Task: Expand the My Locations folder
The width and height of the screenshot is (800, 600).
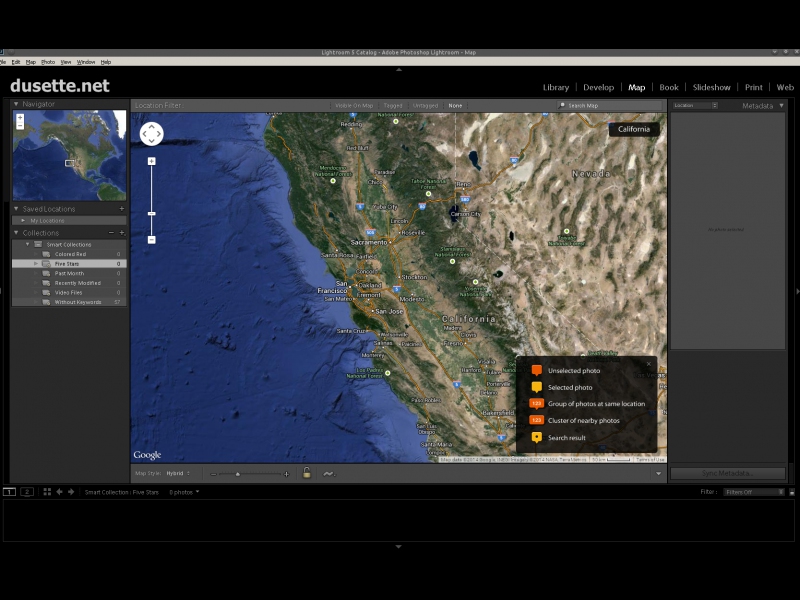Action: pos(23,221)
